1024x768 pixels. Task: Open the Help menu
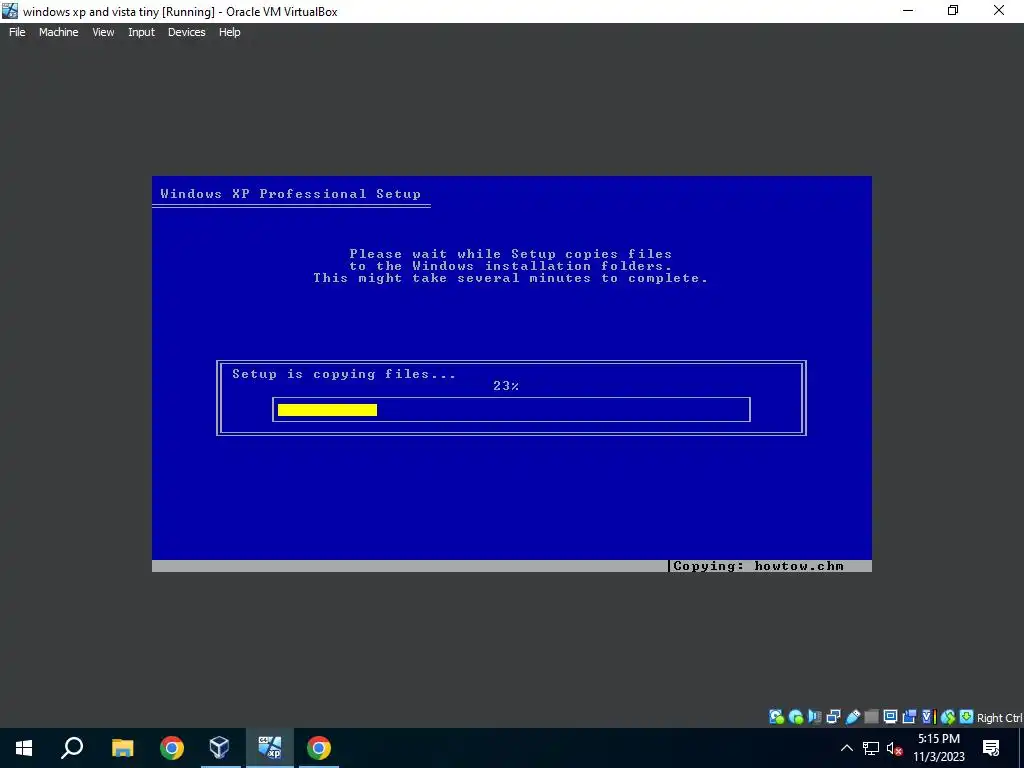(229, 32)
